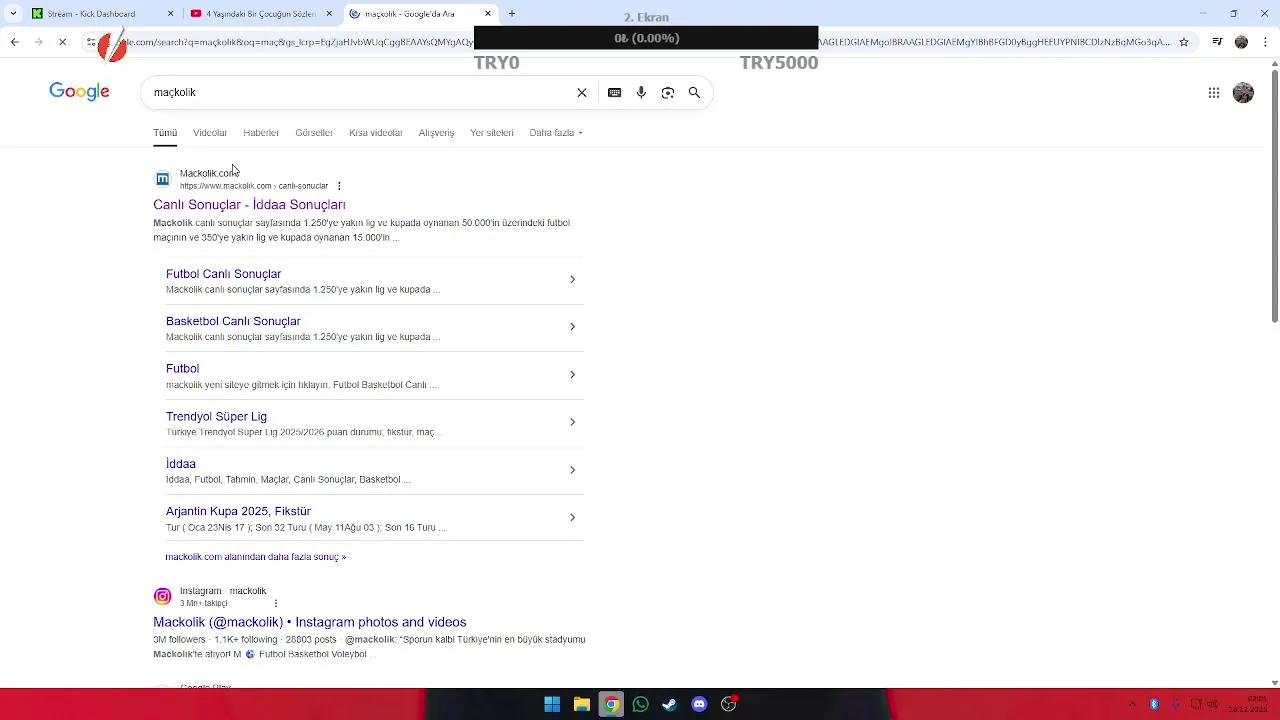The height and width of the screenshot is (720, 1280).
Task: Expand the Futbol Canlı Sonuçlar row chevron
Action: pos(572,279)
